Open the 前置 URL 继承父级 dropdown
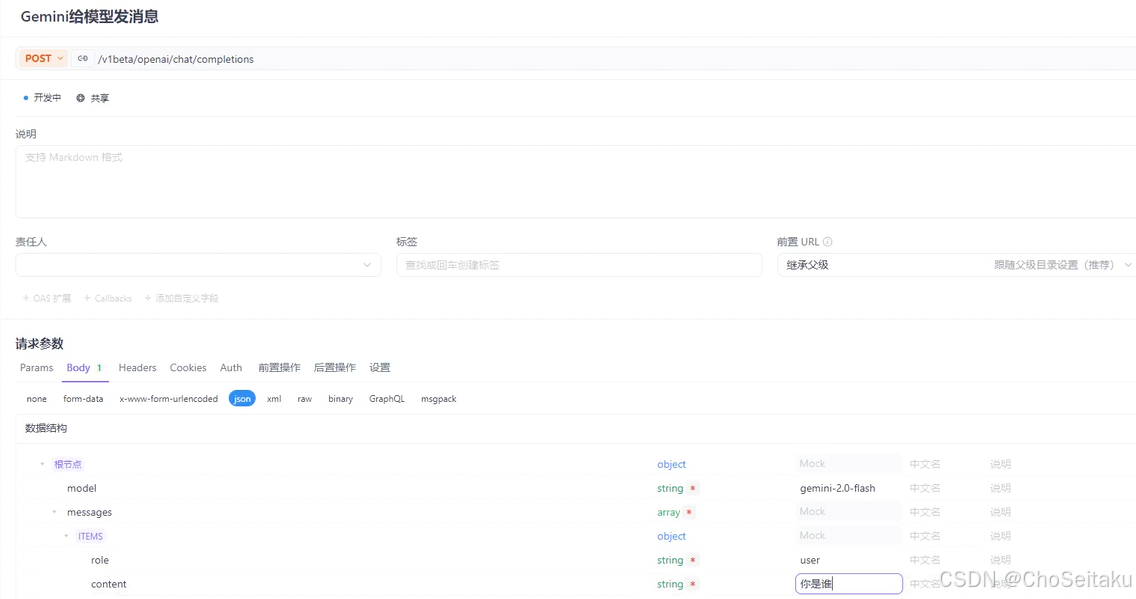 coord(956,265)
